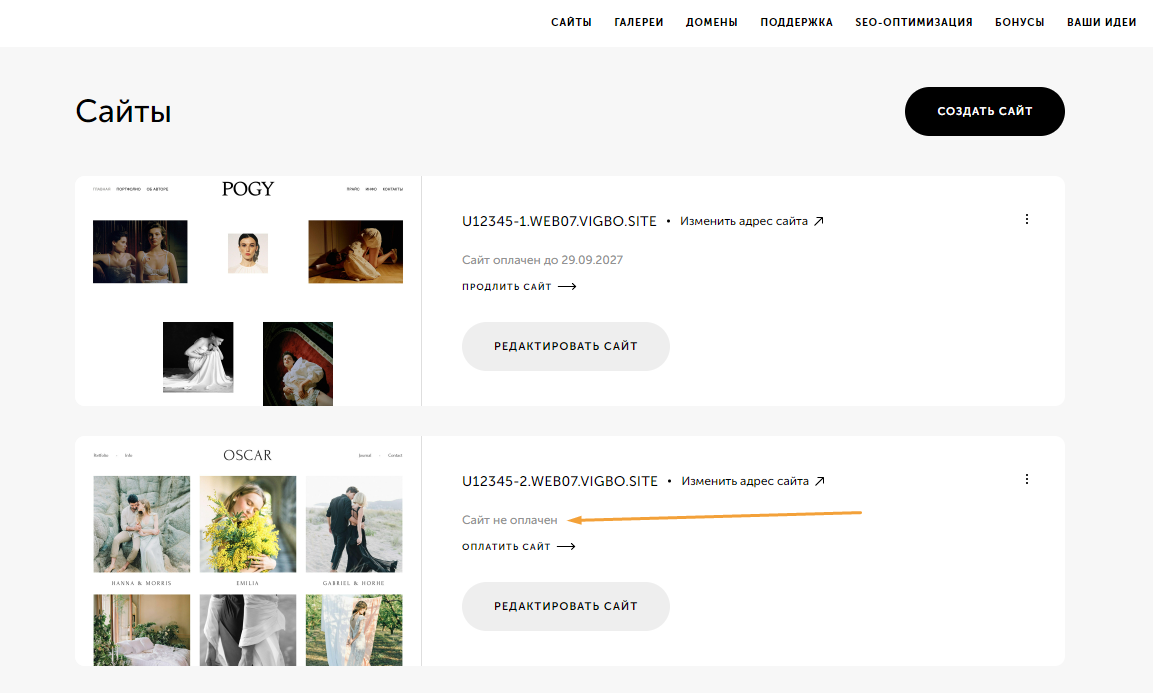The height and width of the screenshot is (693, 1153).
Task: Click the arrow next to Продлить сайт
Action: (x=567, y=287)
